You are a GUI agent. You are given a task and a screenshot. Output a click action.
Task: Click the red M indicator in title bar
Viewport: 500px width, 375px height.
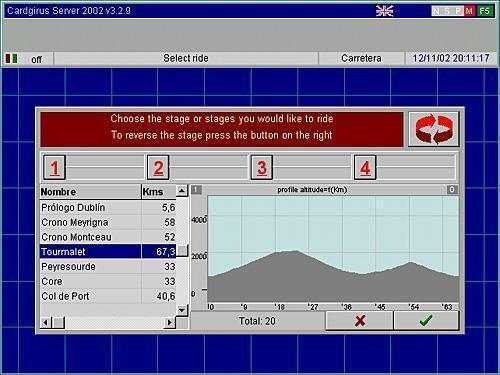point(469,11)
